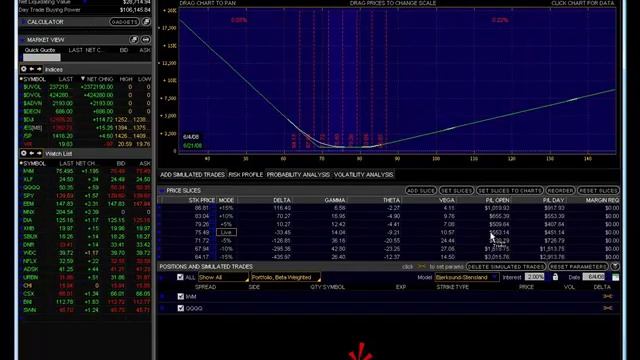Open the Portfolio, Beta Weighted dropdown

pos(286,277)
